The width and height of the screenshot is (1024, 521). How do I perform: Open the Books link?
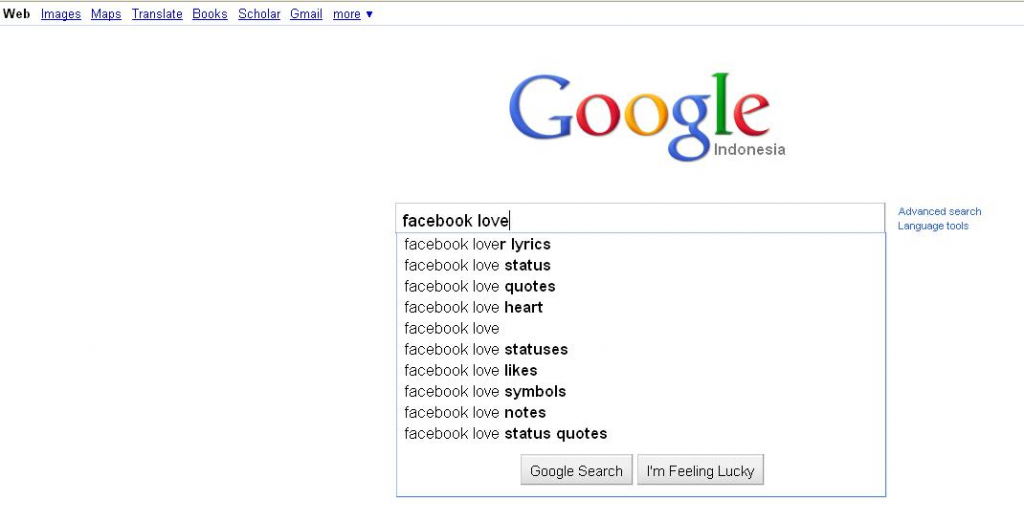pyautogui.click(x=210, y=14)
